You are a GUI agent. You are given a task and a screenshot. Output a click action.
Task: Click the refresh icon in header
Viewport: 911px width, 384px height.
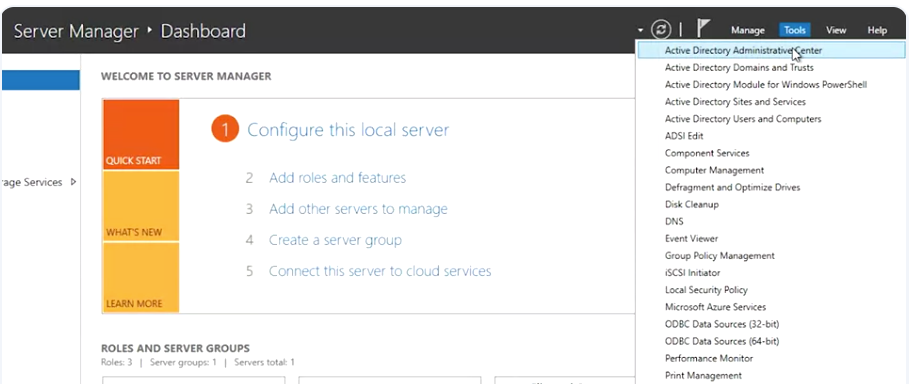661,29
